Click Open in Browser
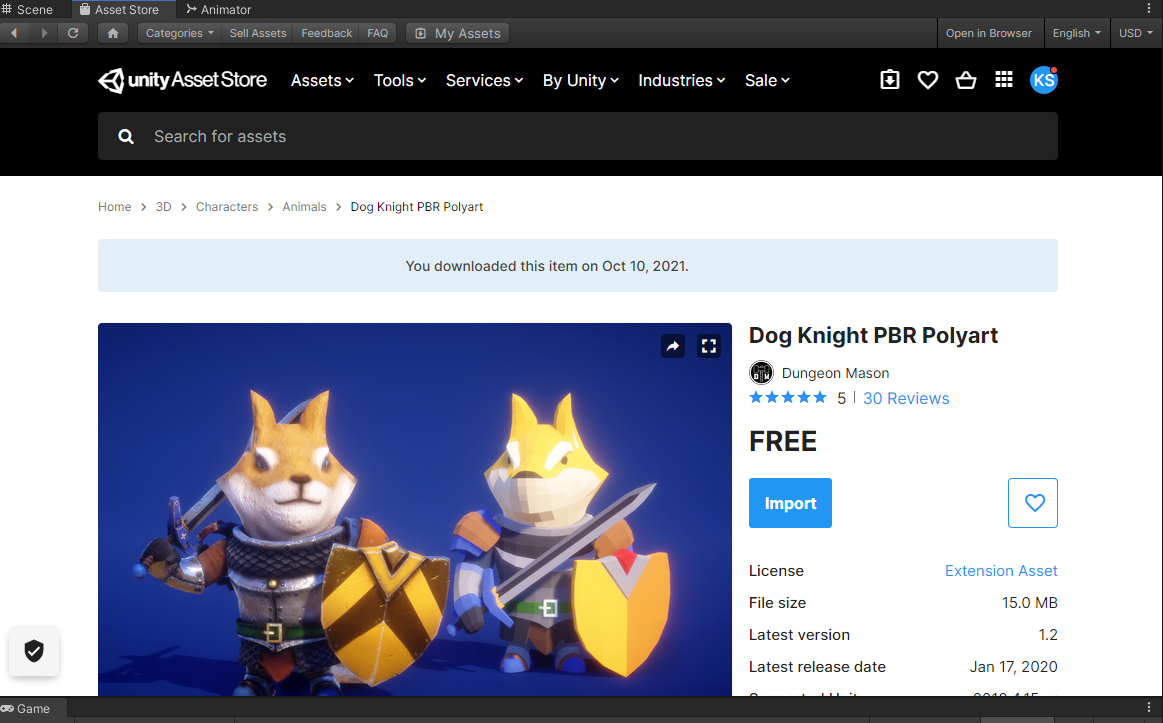This screenshot has height=723, width=1163. click(989, 33)
